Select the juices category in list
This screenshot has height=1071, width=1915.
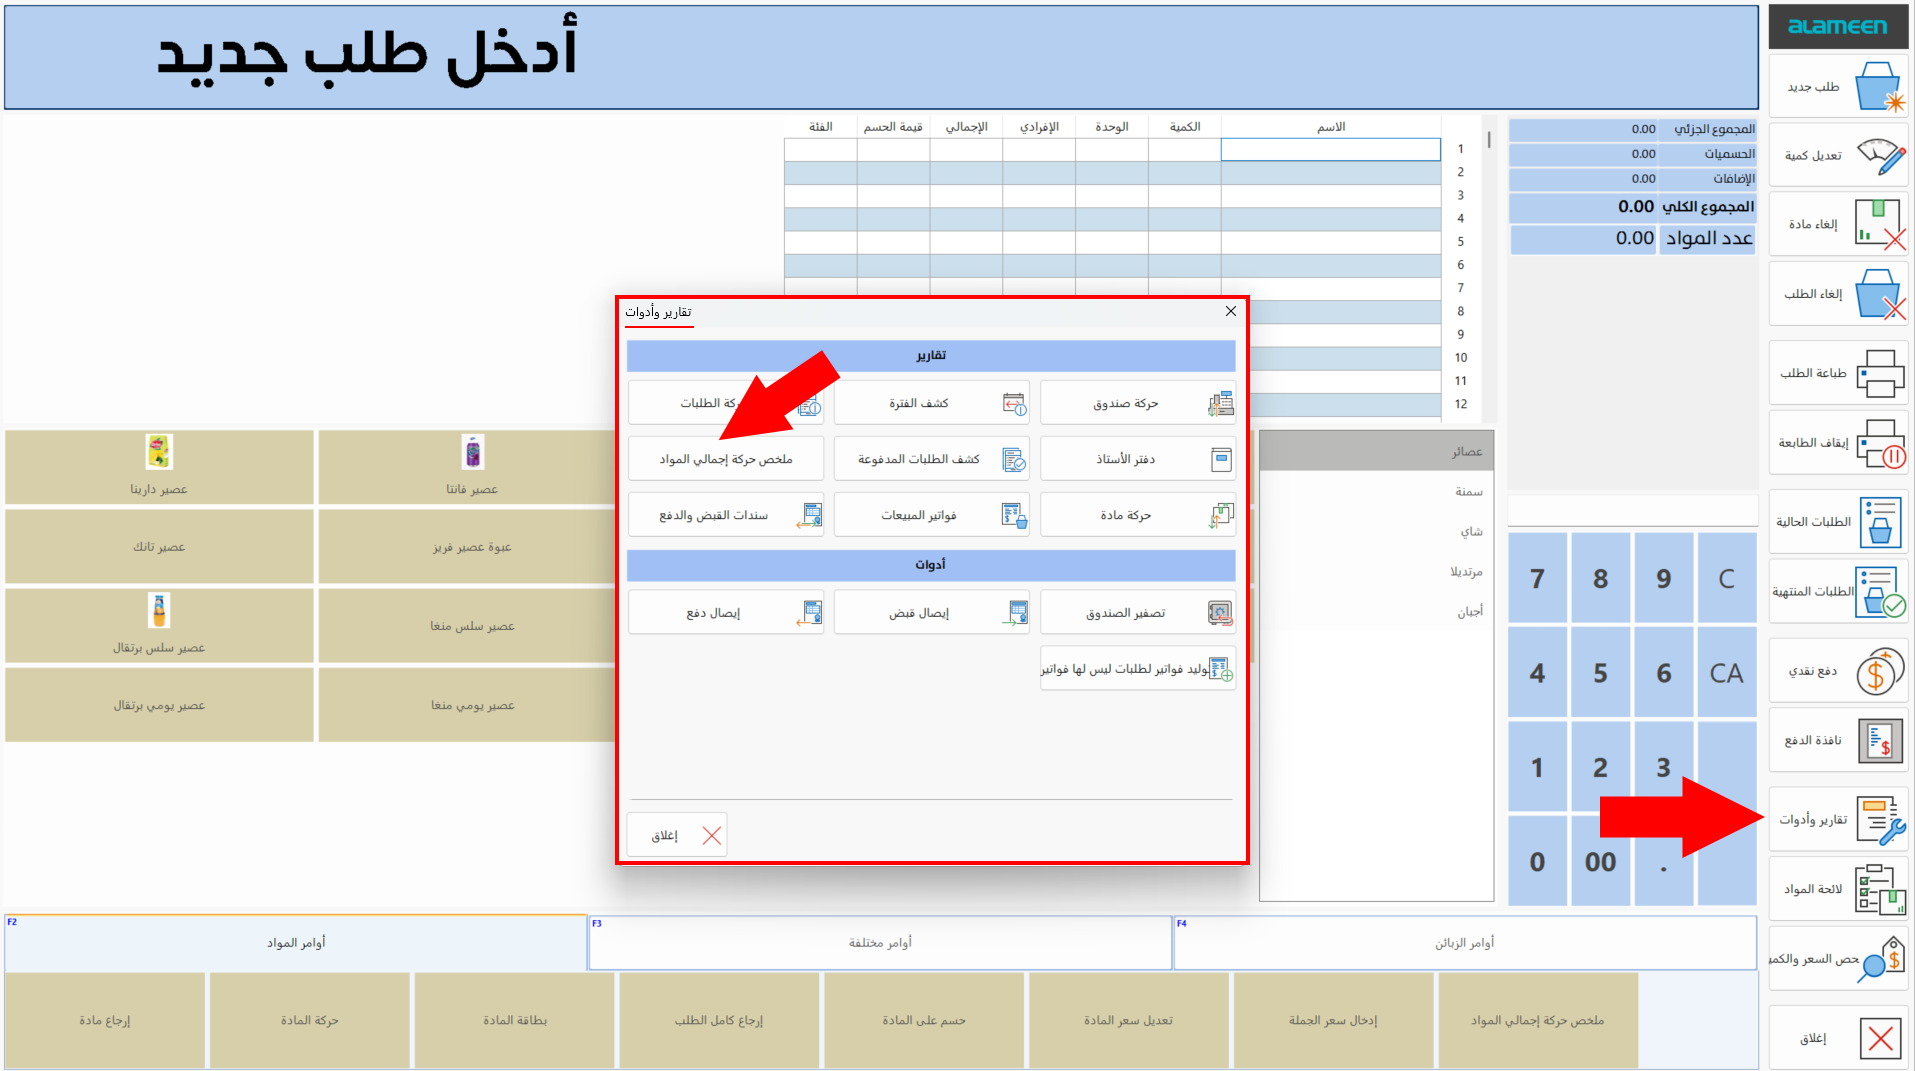click(x=1377, y=451)
